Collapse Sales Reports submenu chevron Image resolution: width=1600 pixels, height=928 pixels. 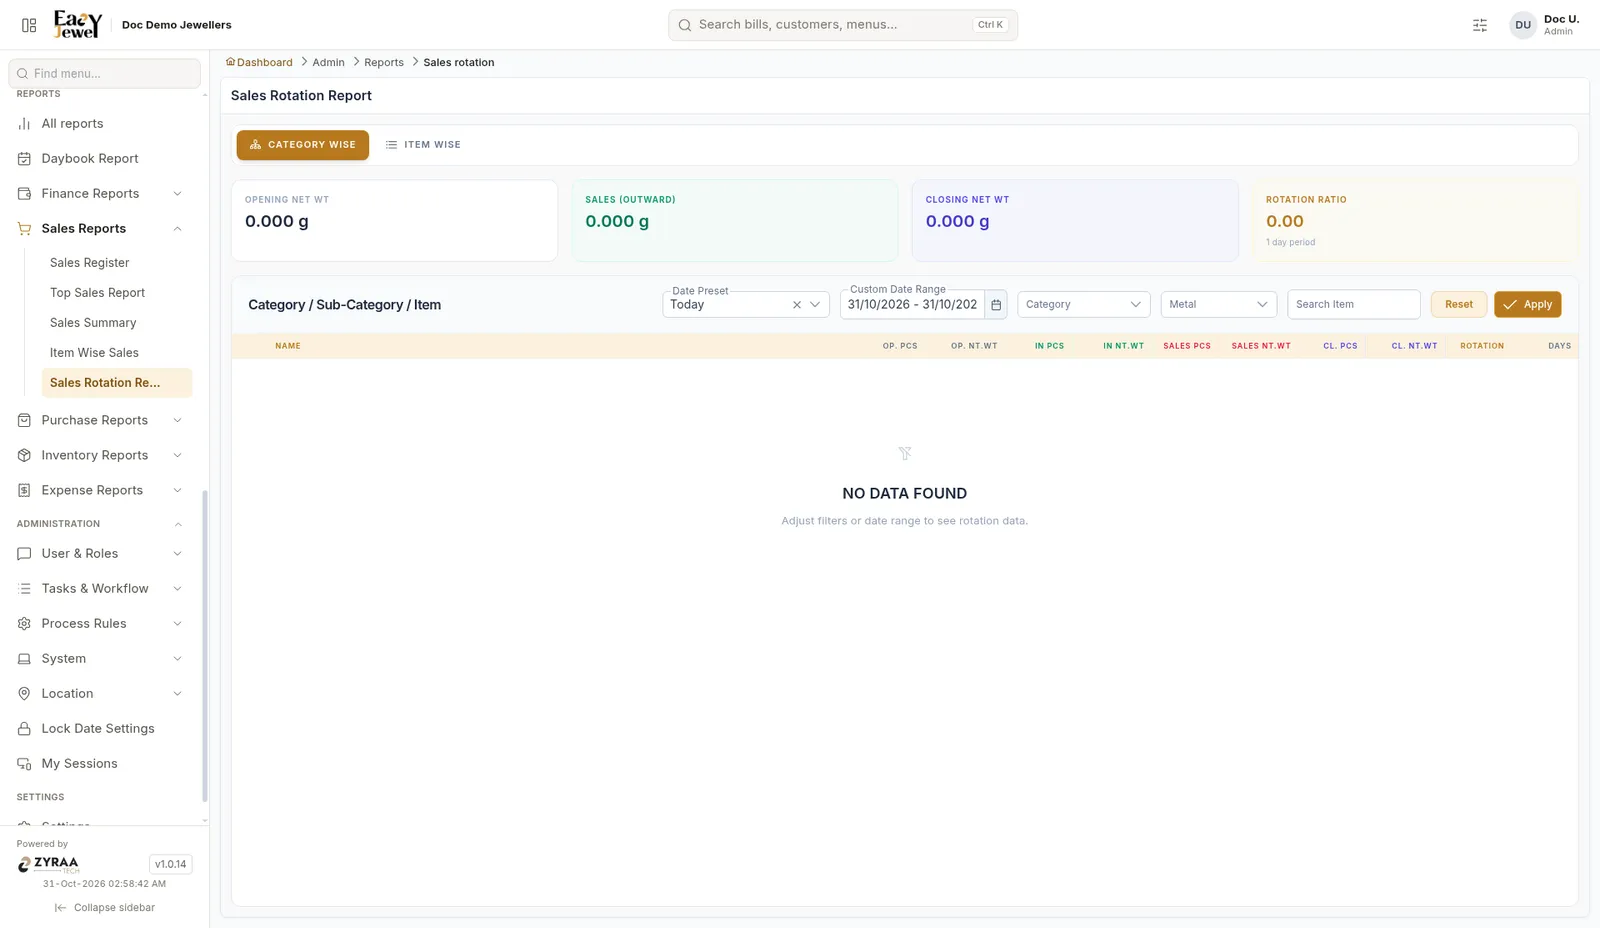coord(177,229)
